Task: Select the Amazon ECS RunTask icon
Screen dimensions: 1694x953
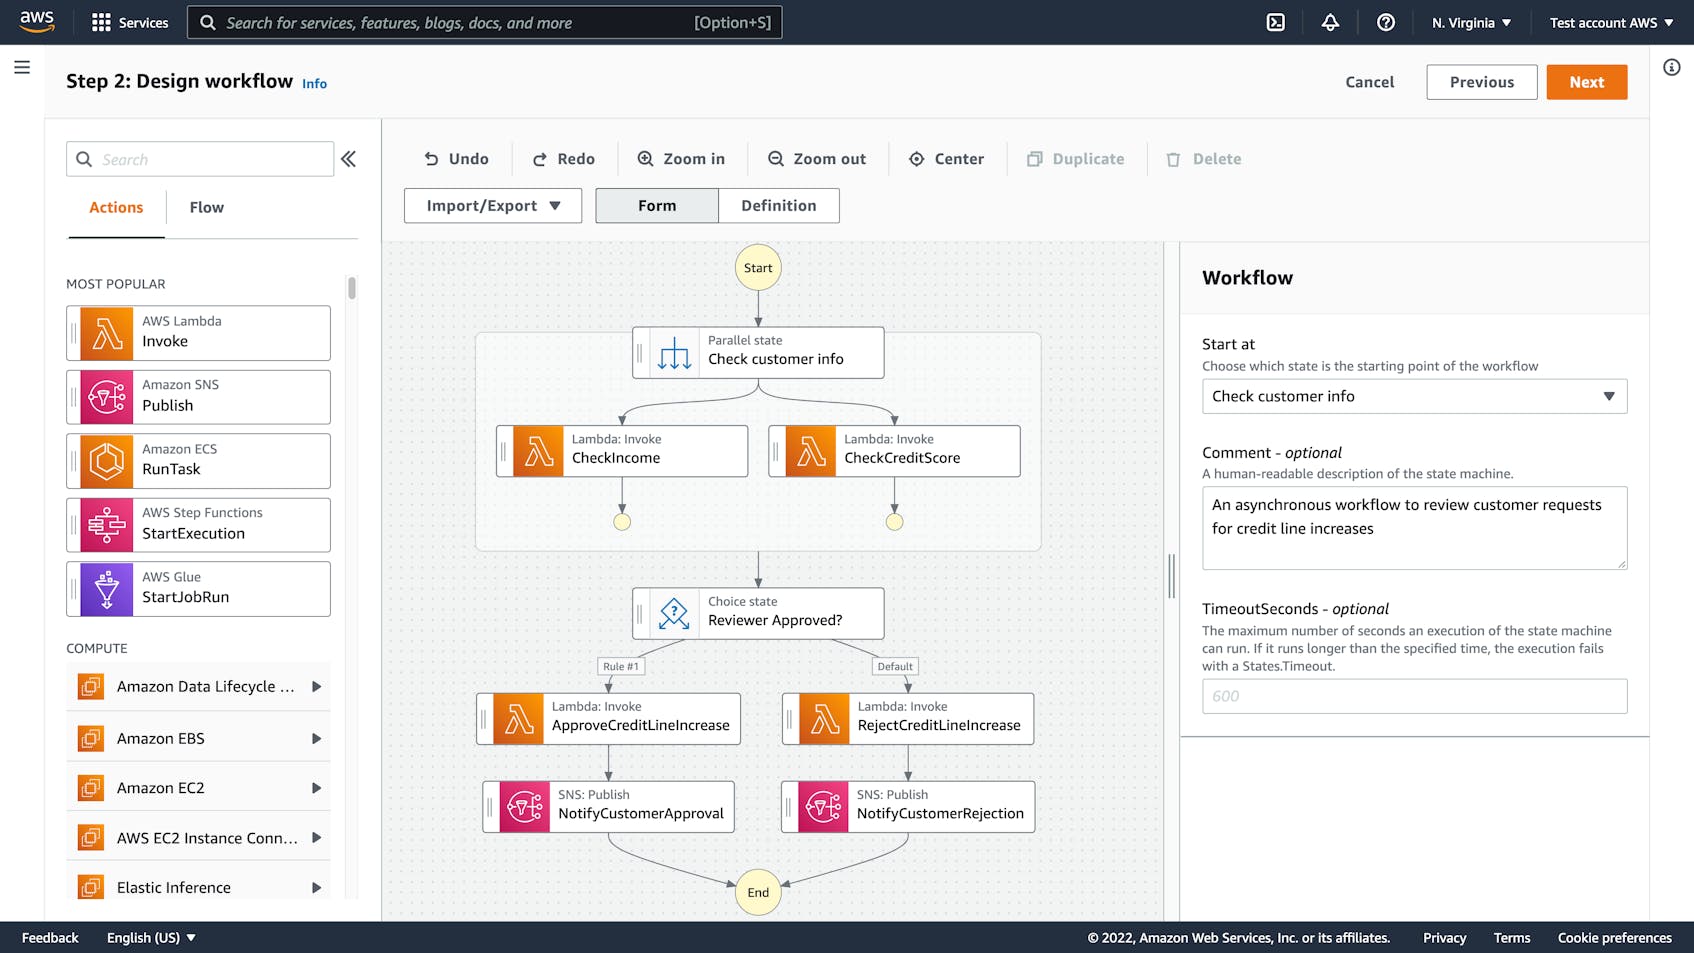Action: [104, 460]
